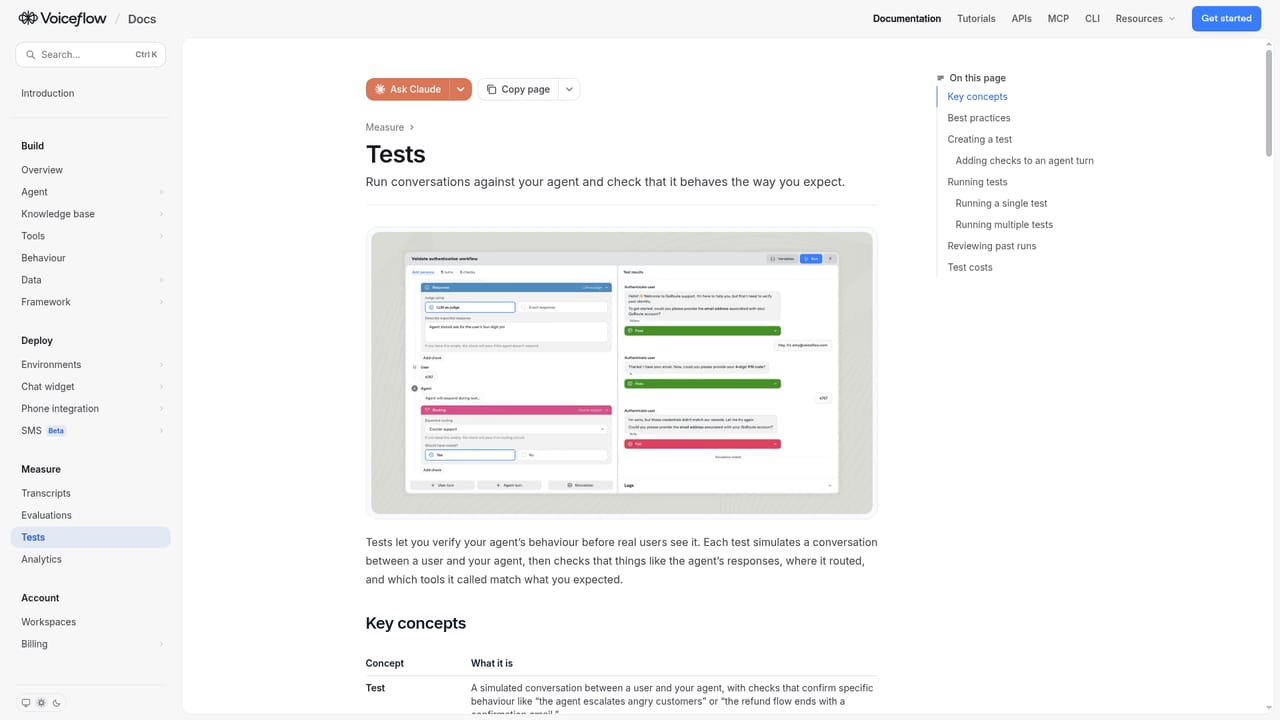Image resolution: width=1280 pixels, height=720 pixels.
Task: Switch to light theme sun icon
Action: [41, 703]
